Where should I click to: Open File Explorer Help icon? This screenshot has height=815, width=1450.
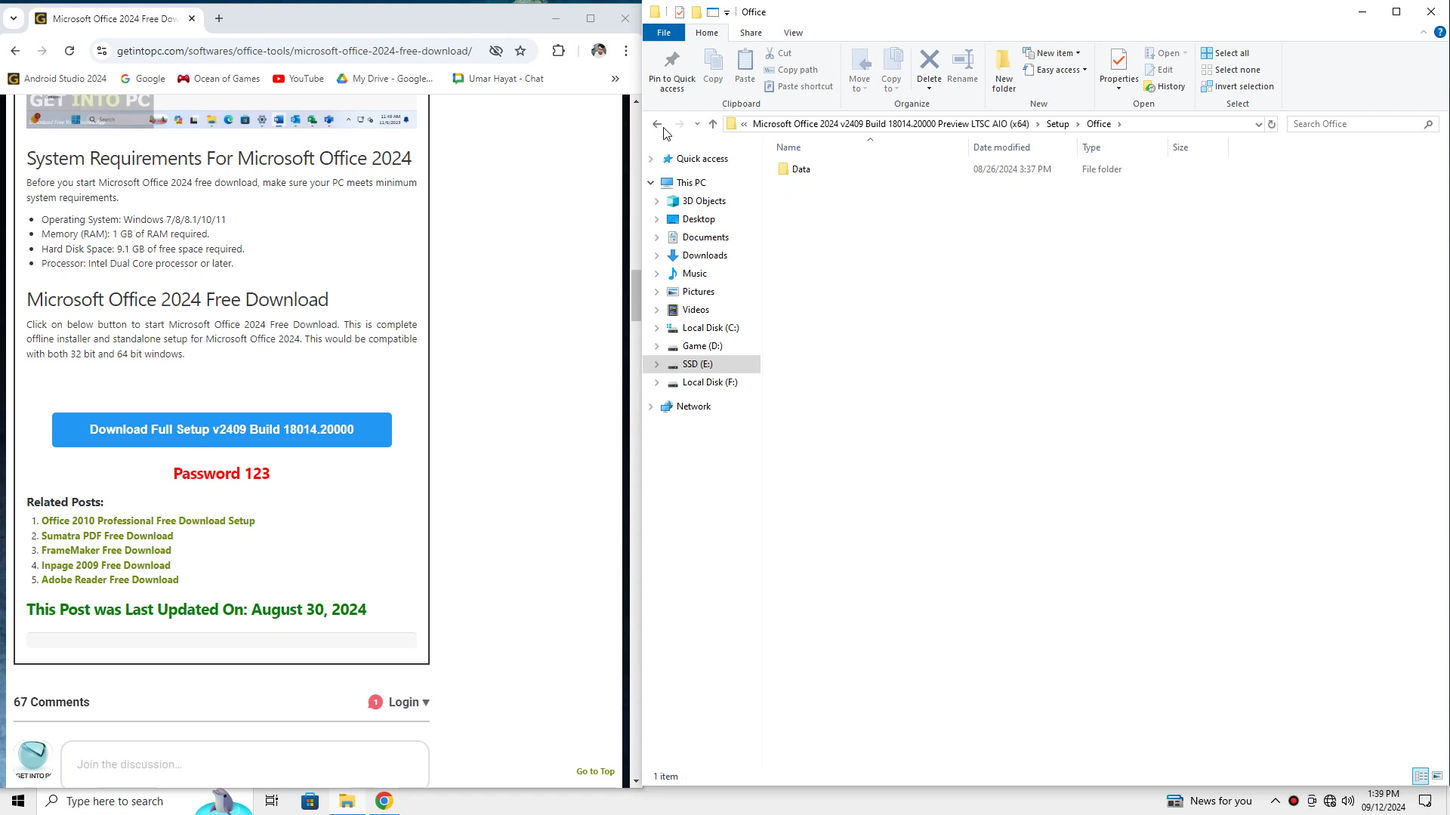[1440, 33]
